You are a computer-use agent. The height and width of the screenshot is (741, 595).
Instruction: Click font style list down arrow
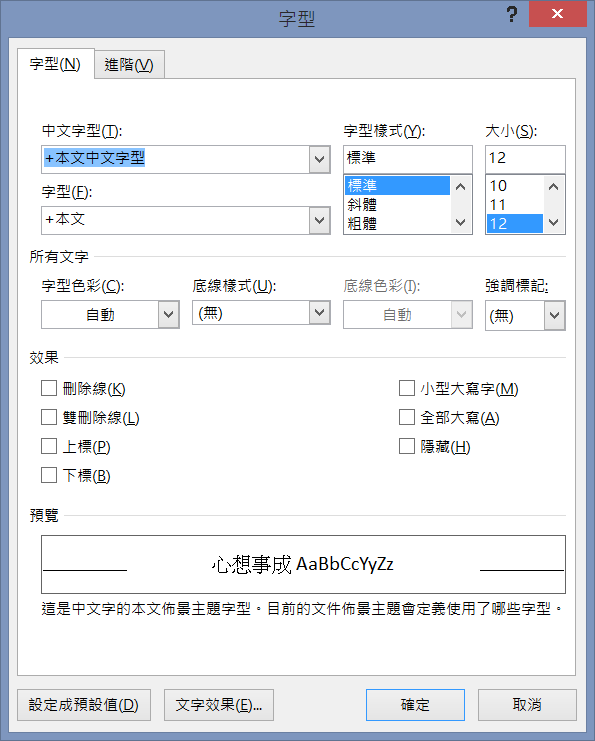pyautogui.click(x=460, y=223)
